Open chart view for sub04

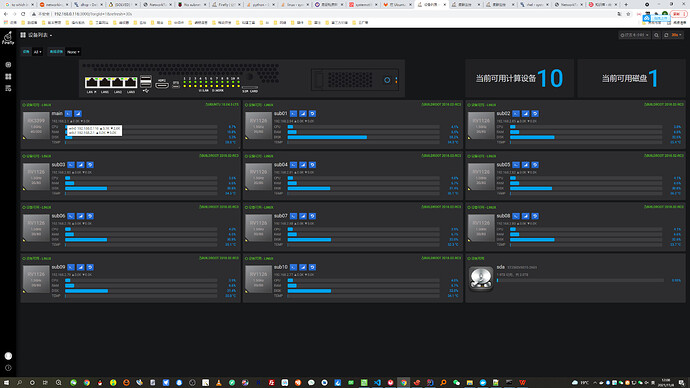tap(303, 165)
